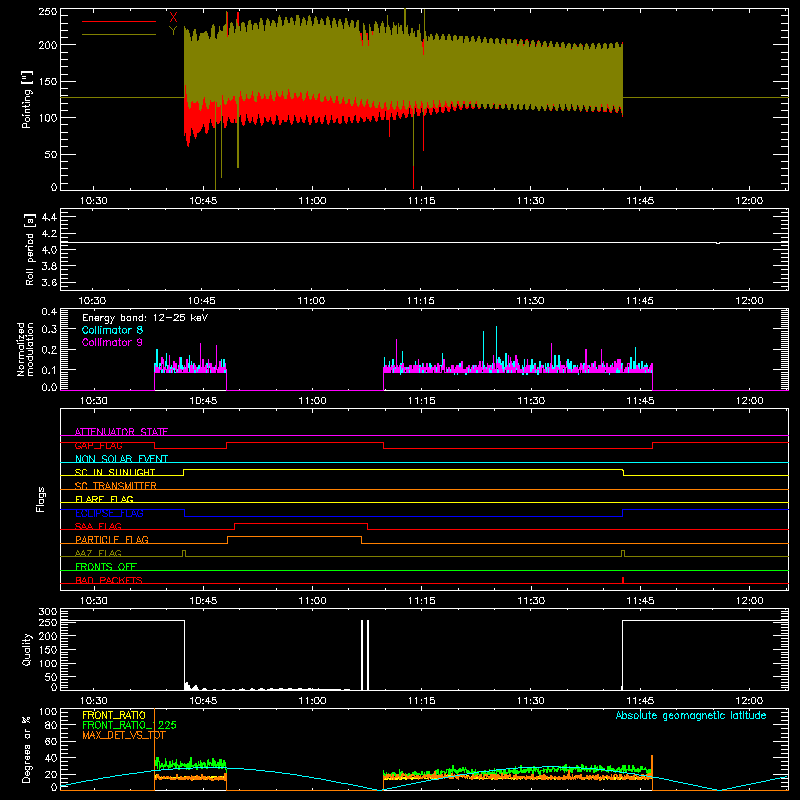
Task: Click the 12:00 tick label under Pointing plot
Action: [749, 201]
